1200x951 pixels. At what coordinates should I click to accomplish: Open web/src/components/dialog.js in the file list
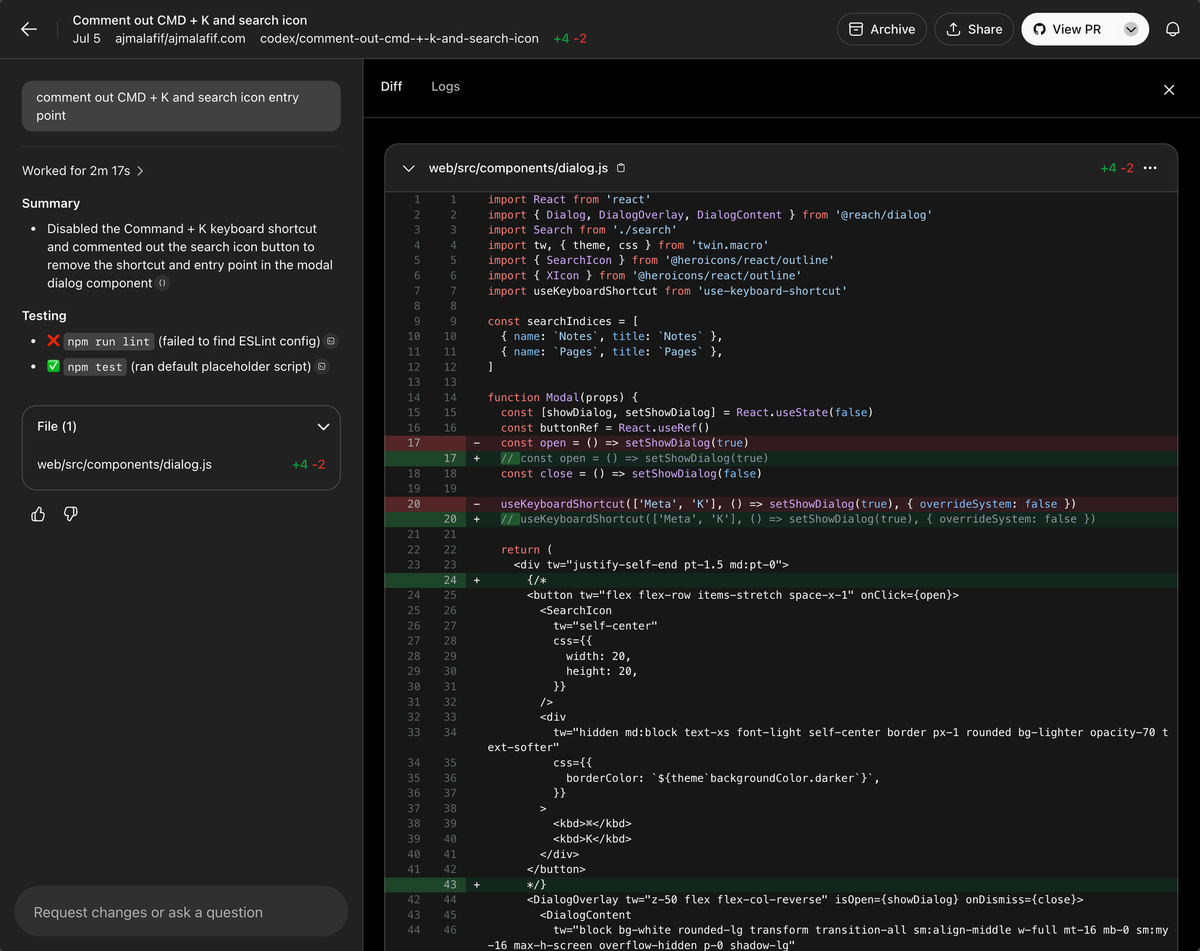[x=124, y=464]
